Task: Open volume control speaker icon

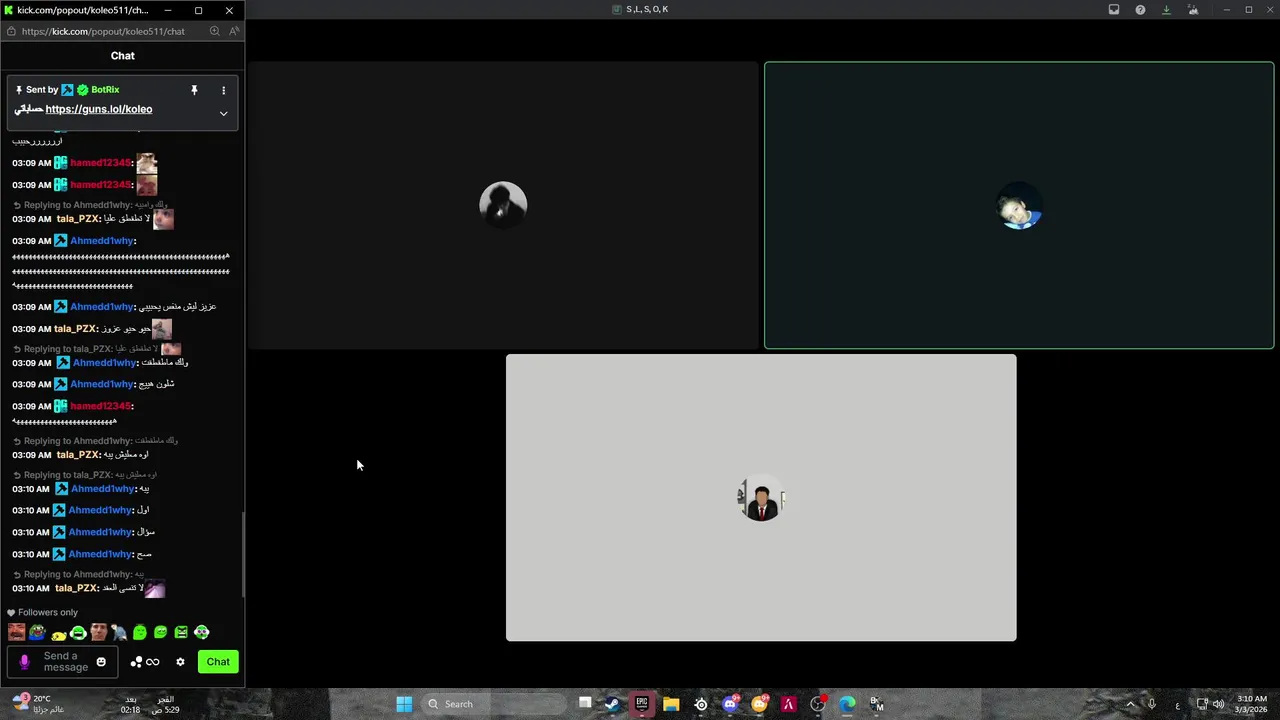Action: [x=1218, y=704]
